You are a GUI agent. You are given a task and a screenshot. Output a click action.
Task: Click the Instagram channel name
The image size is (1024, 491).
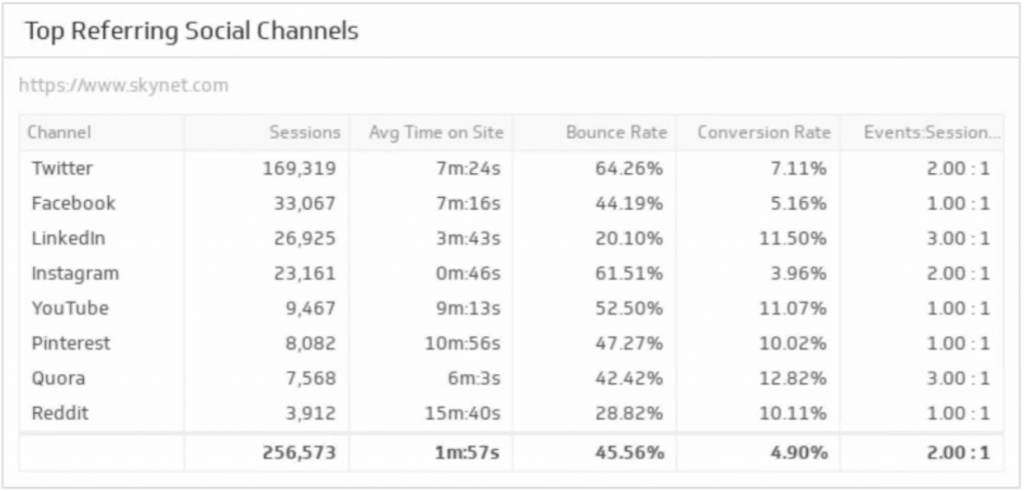click(75, 274)
